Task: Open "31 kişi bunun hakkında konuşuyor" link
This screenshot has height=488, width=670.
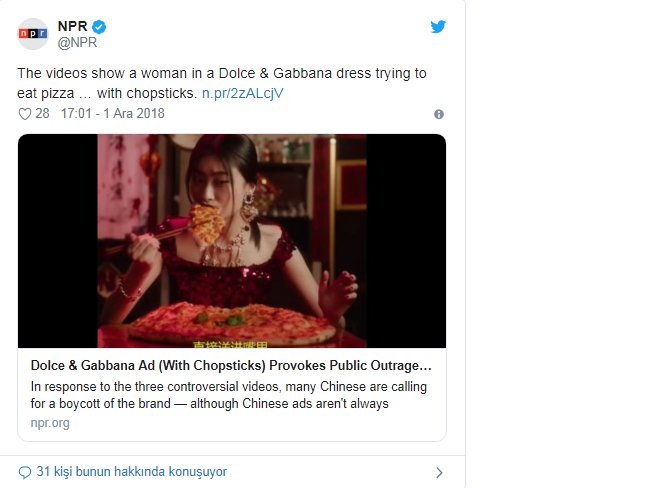Action: [131, 472]
